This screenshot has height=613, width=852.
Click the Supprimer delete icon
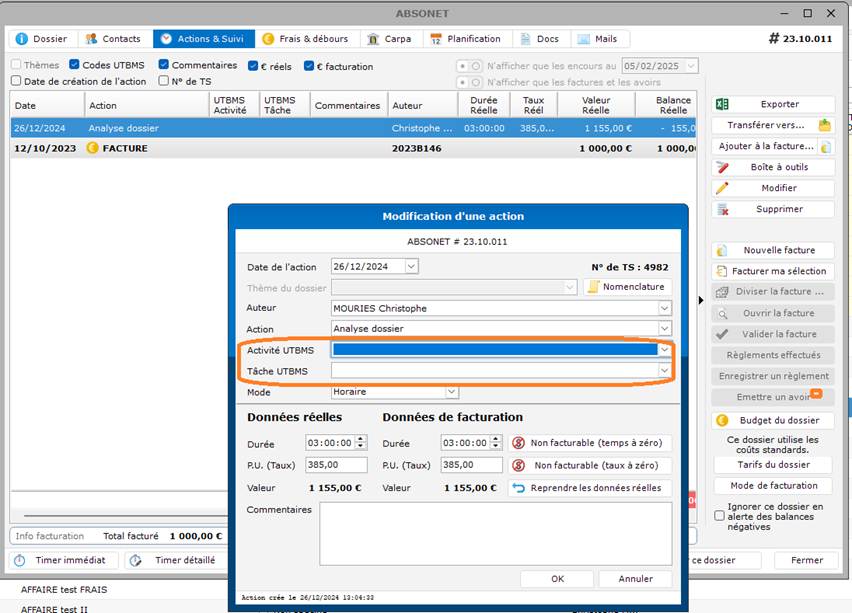point(722,209)
